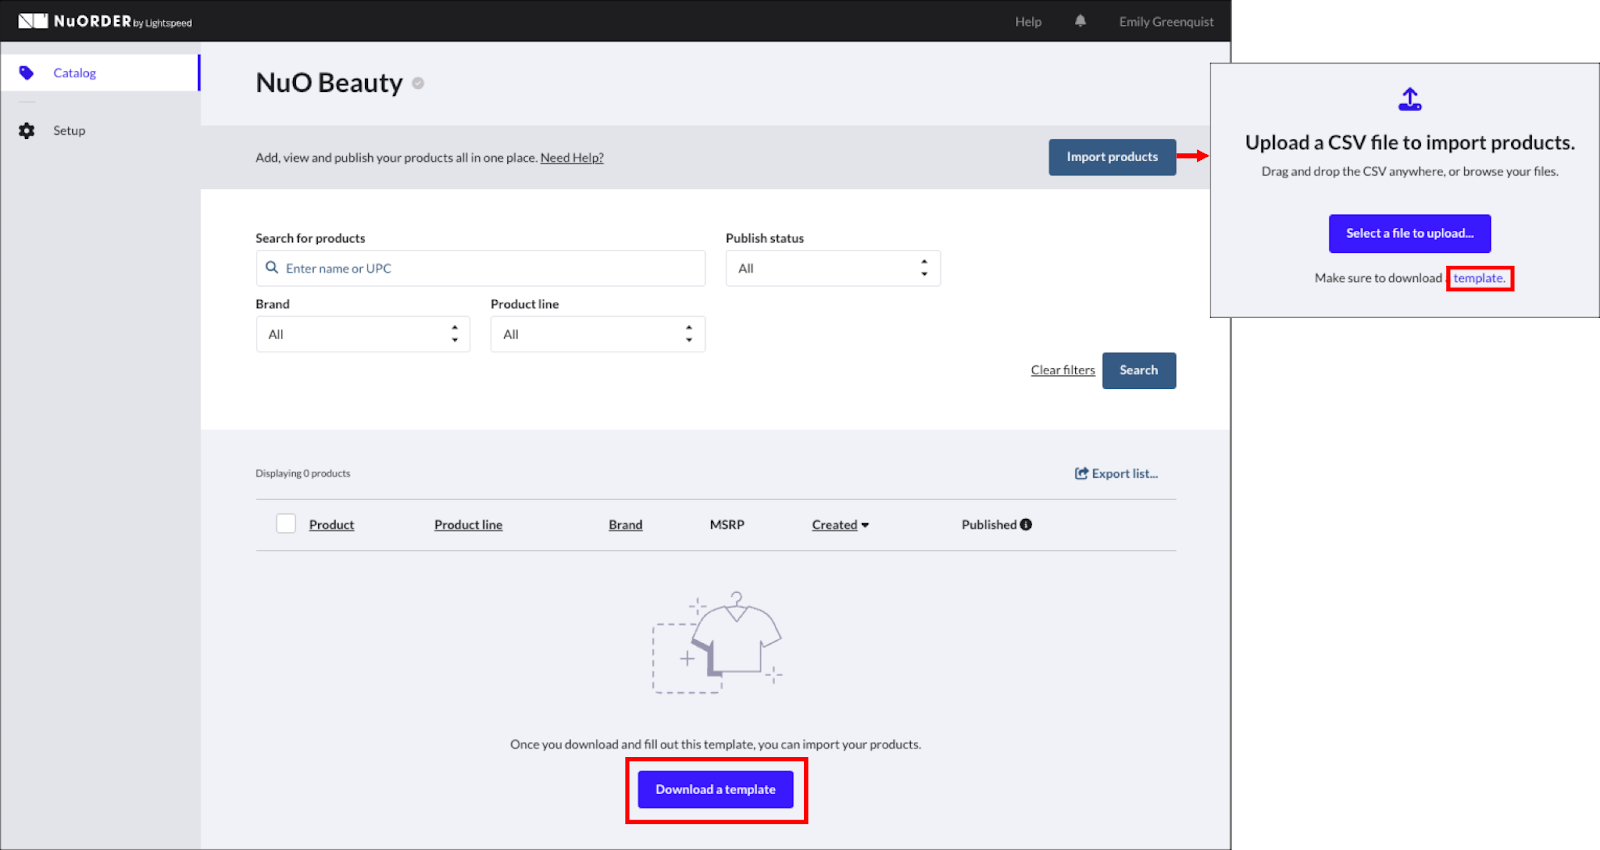Viewport: 1600px width, 850px height.
Task: Toggle the select-all products checkbox
Action: tap(286, 524)
